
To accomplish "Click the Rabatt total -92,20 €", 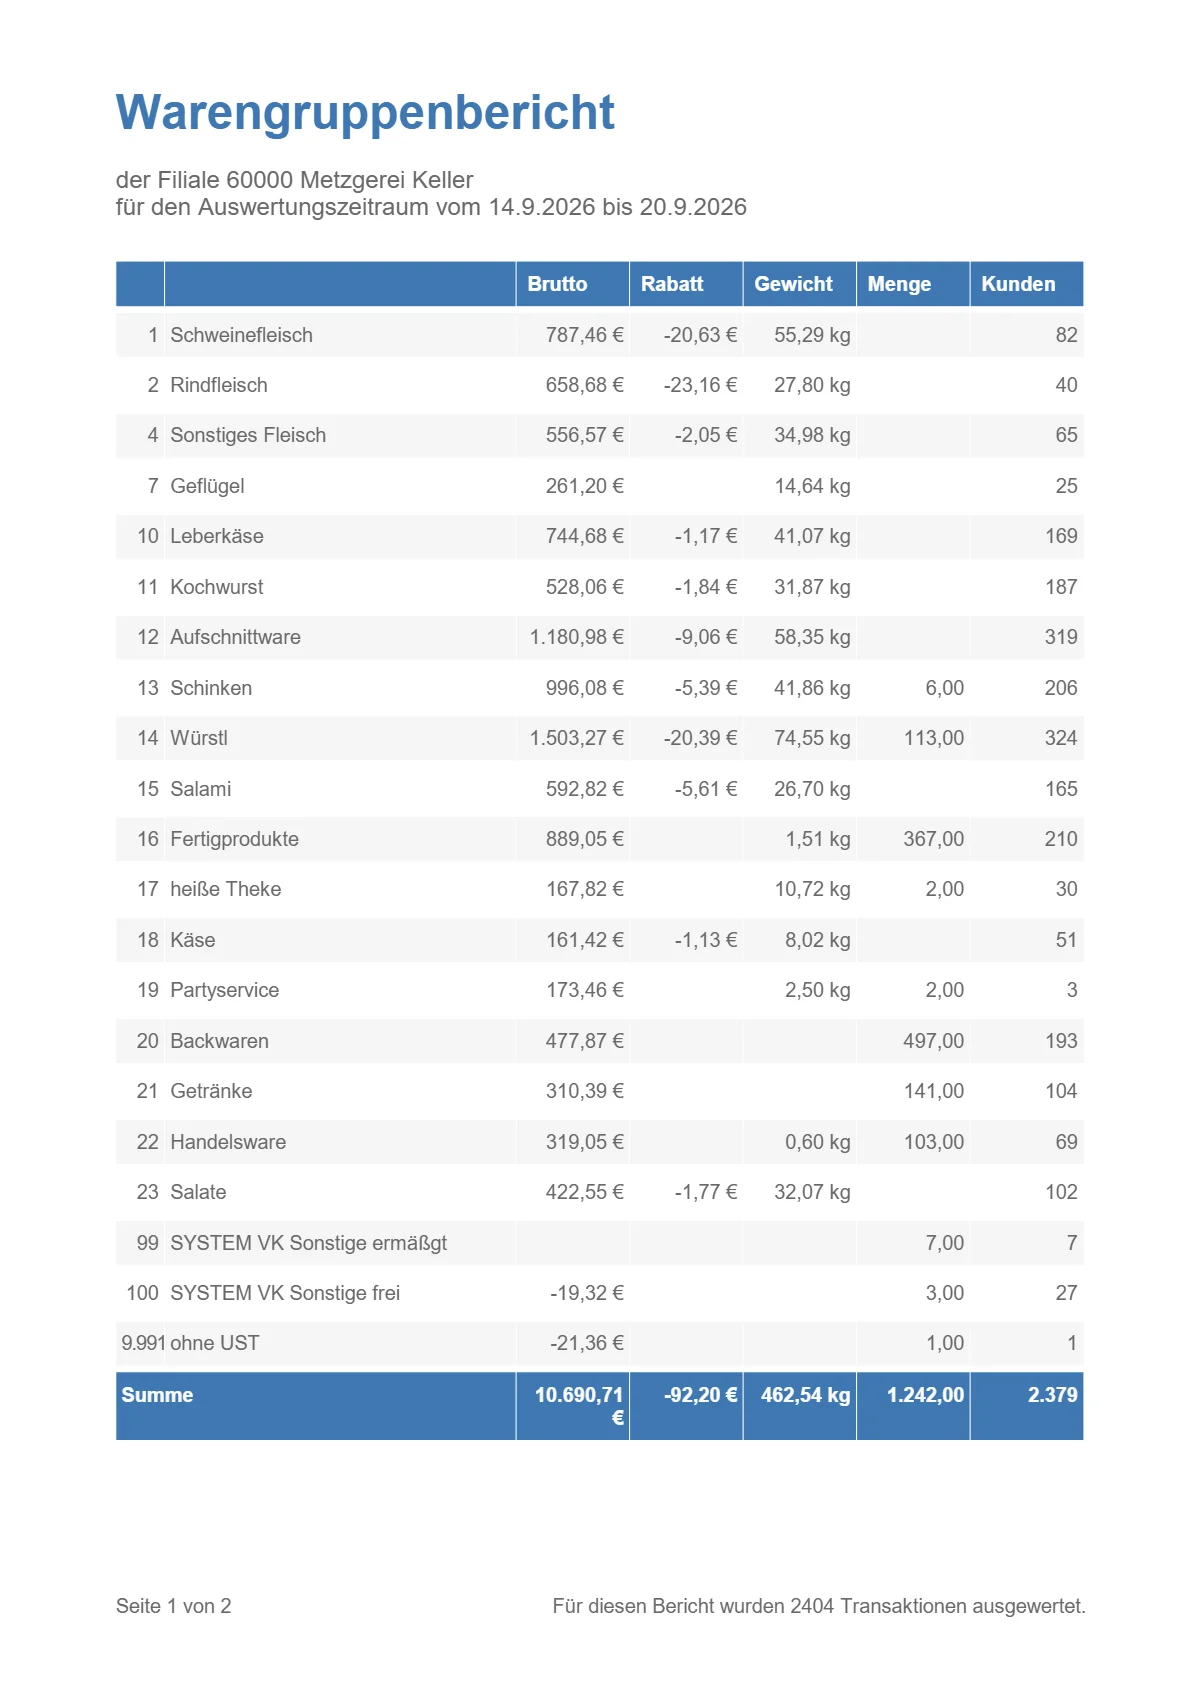I will click(700, 1395).
